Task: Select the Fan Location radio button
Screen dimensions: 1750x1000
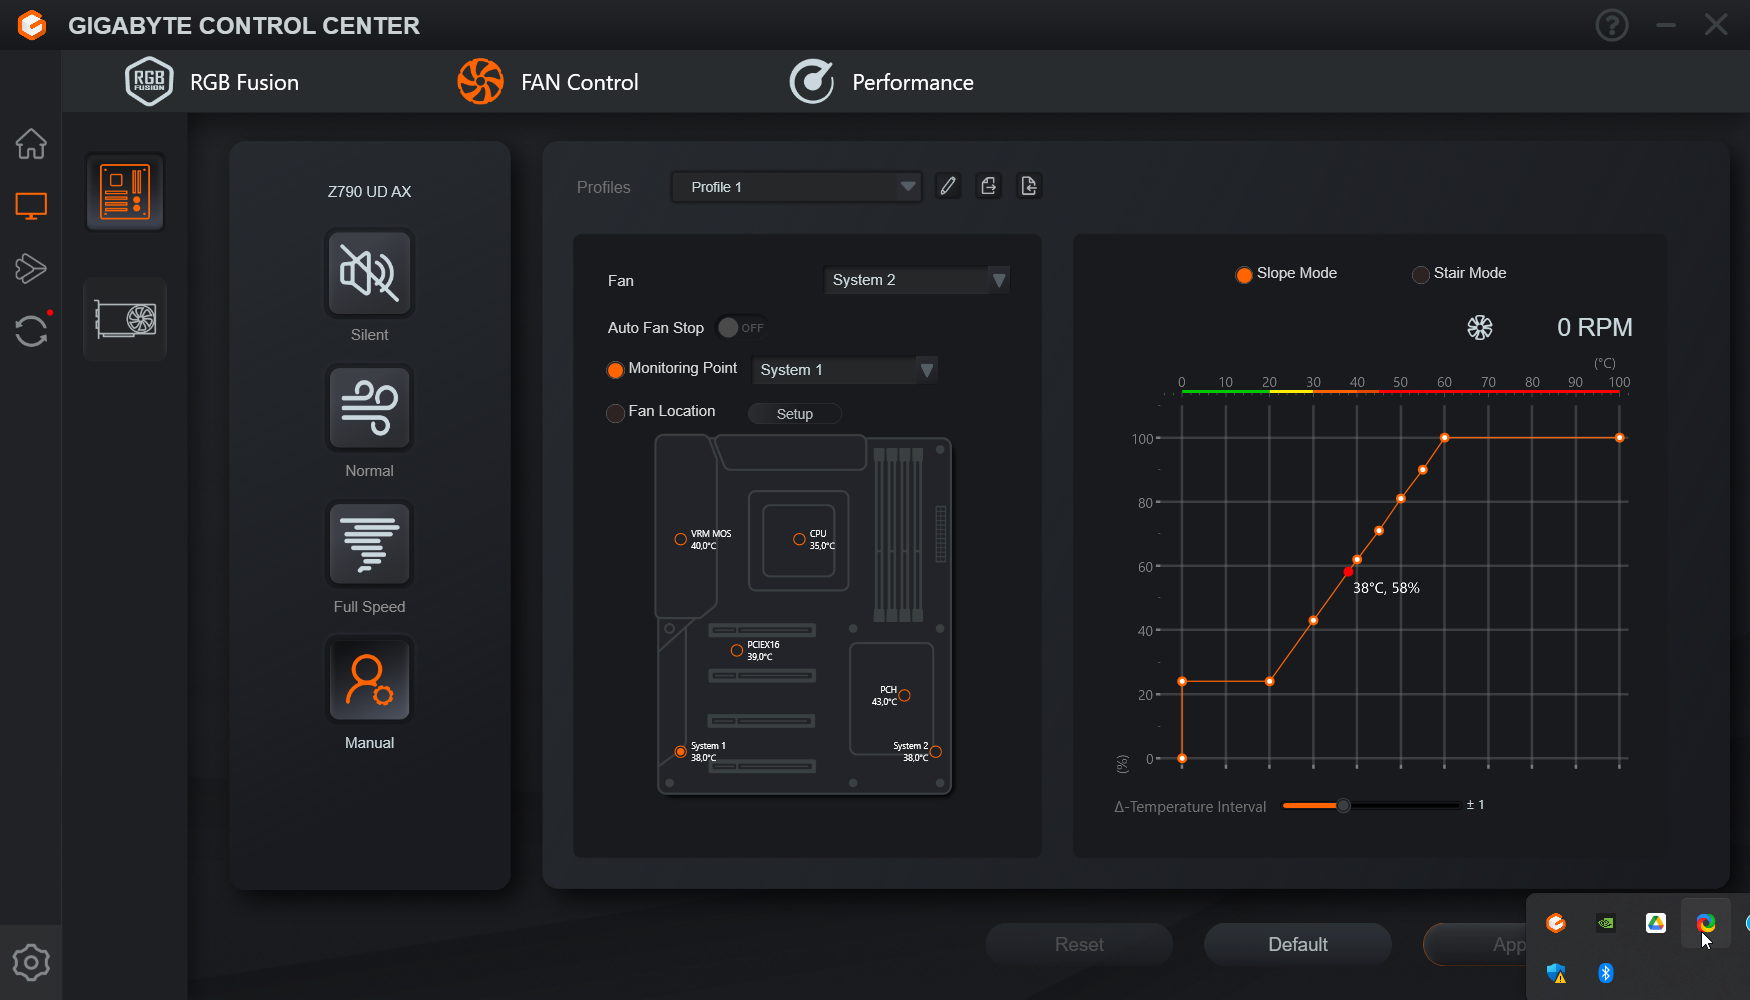Action: 616,413
